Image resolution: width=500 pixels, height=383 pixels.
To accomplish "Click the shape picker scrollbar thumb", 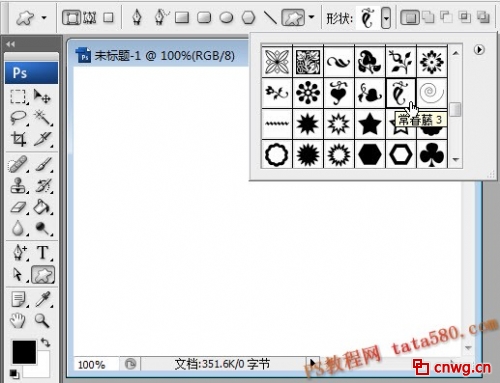I will (456, 109).
